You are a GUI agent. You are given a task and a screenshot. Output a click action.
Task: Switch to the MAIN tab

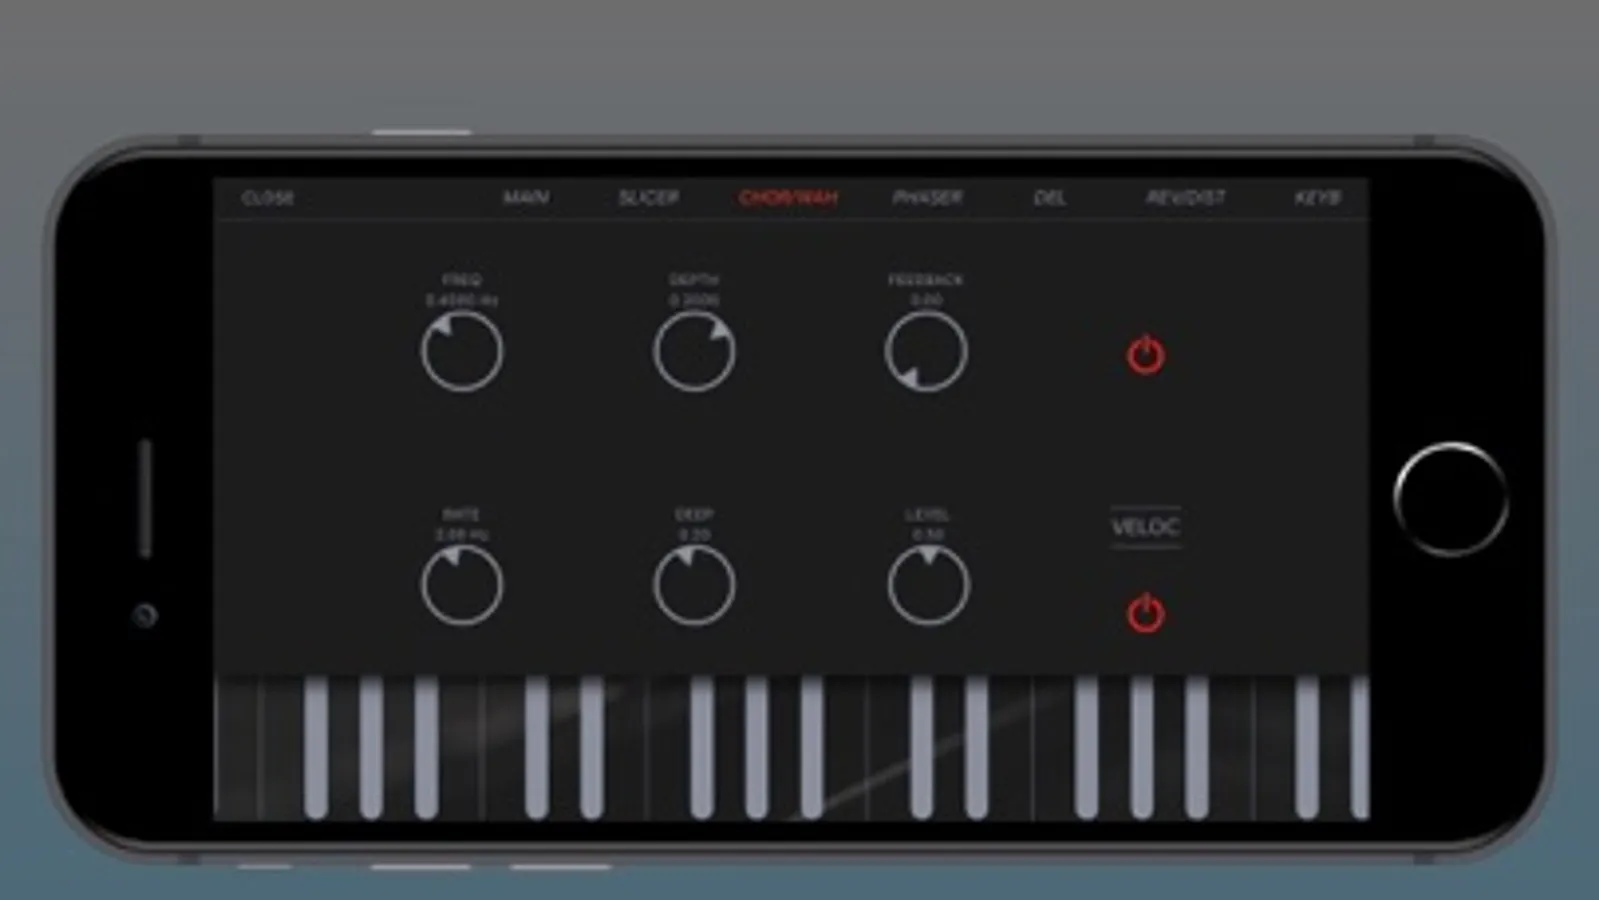526,198
